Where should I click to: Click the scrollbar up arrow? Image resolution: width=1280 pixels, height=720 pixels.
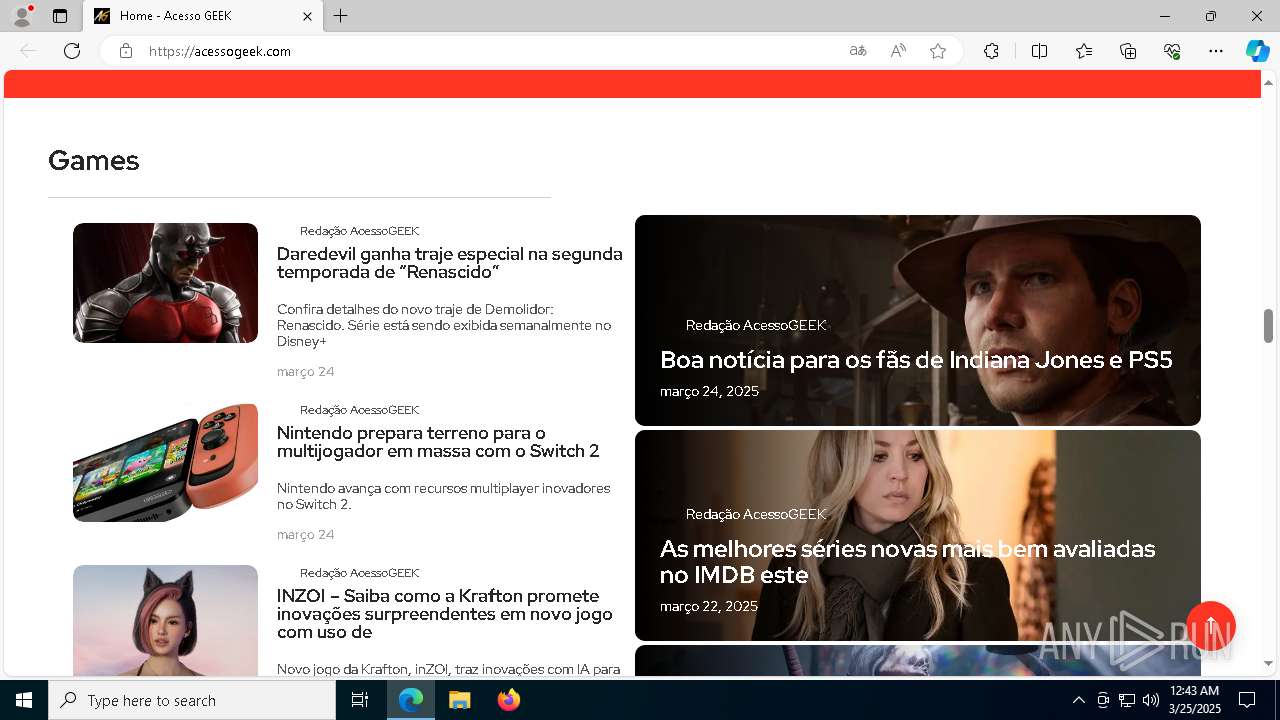pyautogui.click(x=1268, y=82)
